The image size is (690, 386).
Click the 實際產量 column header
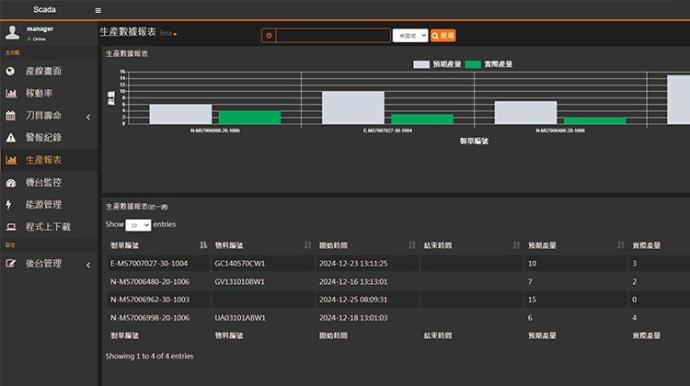646,245
